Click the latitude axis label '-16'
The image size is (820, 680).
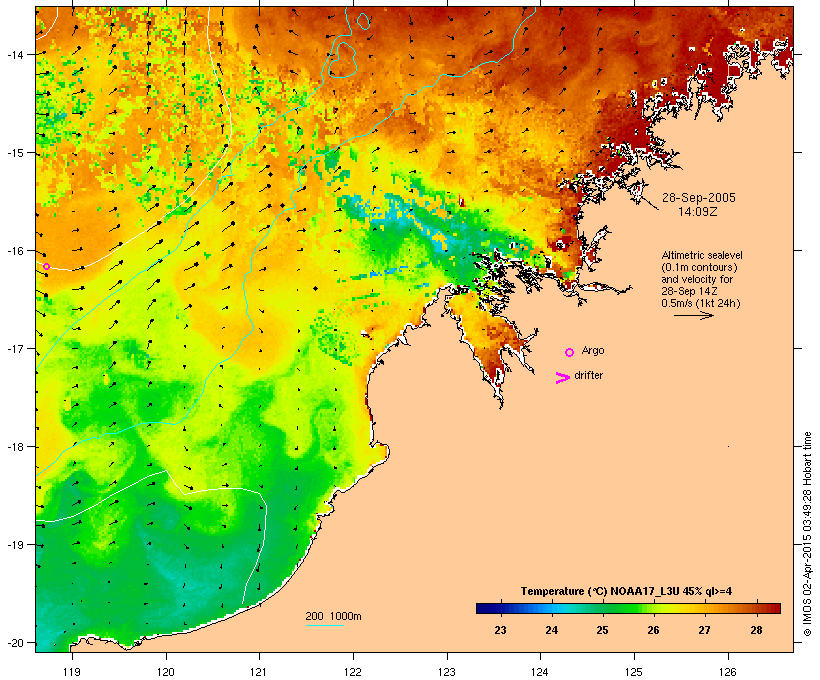point(15,251)
